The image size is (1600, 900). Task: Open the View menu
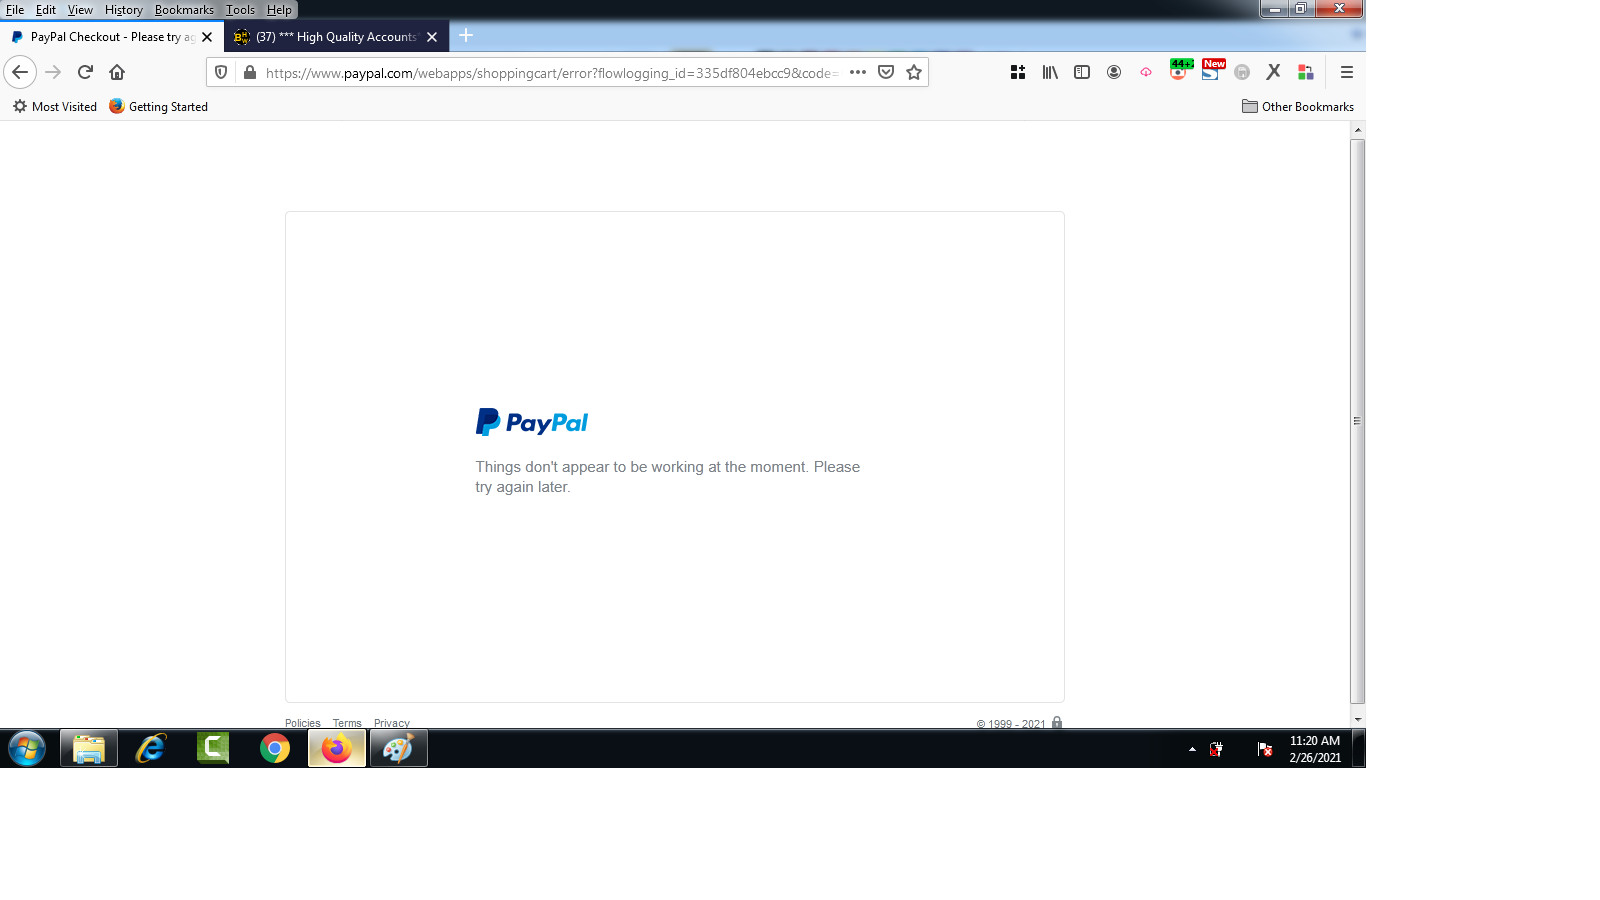(x=80, y=10)
